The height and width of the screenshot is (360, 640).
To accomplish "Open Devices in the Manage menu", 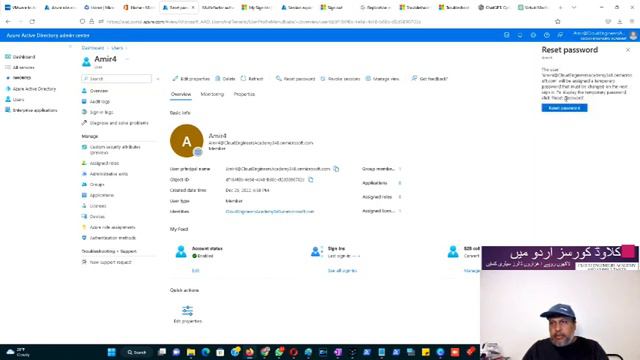I will tap(97, 216).
